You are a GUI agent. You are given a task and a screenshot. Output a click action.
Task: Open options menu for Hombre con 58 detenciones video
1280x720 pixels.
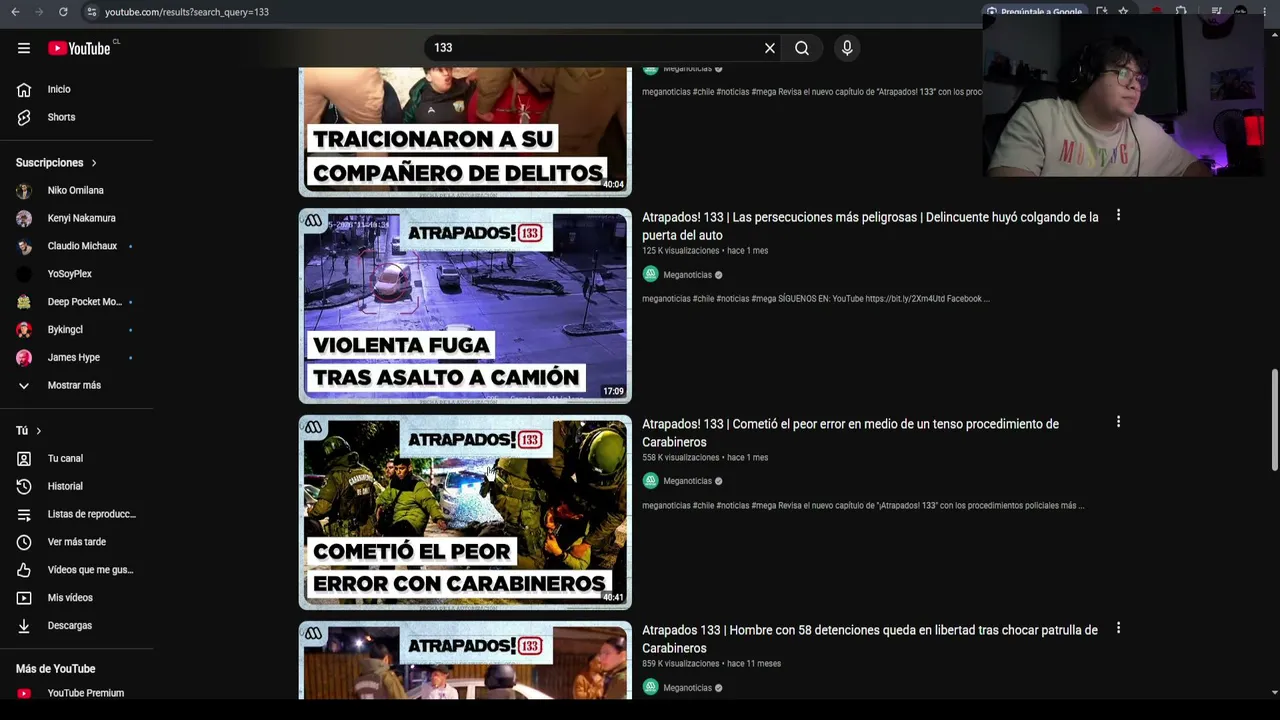coord(1118,628)
